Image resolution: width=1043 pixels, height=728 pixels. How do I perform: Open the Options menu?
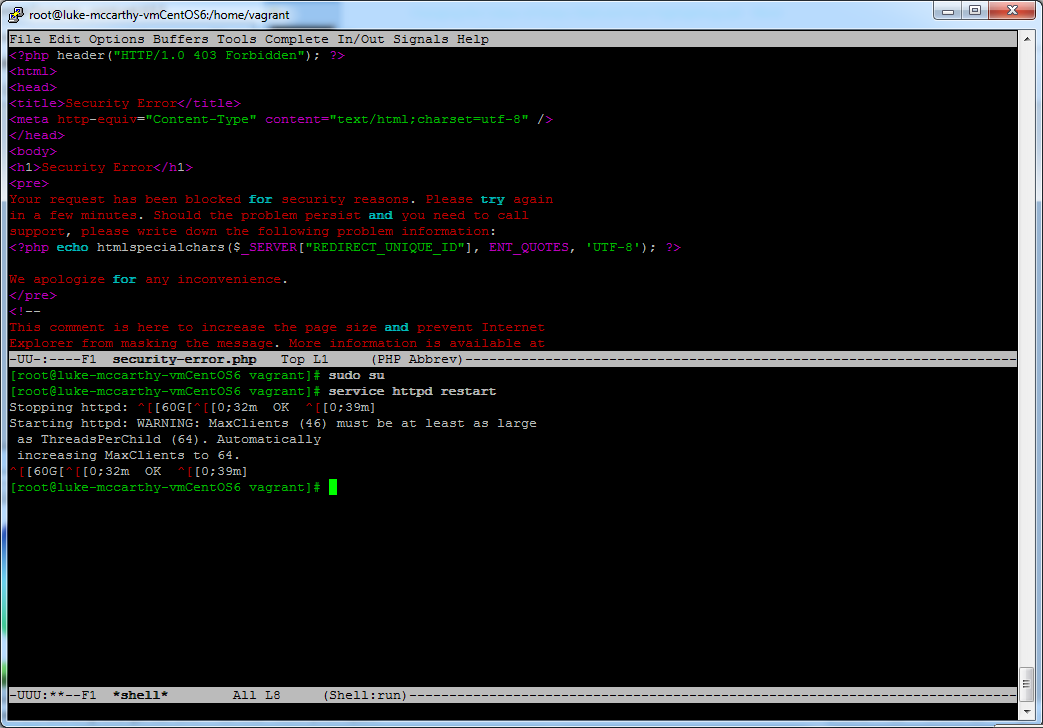115,39
